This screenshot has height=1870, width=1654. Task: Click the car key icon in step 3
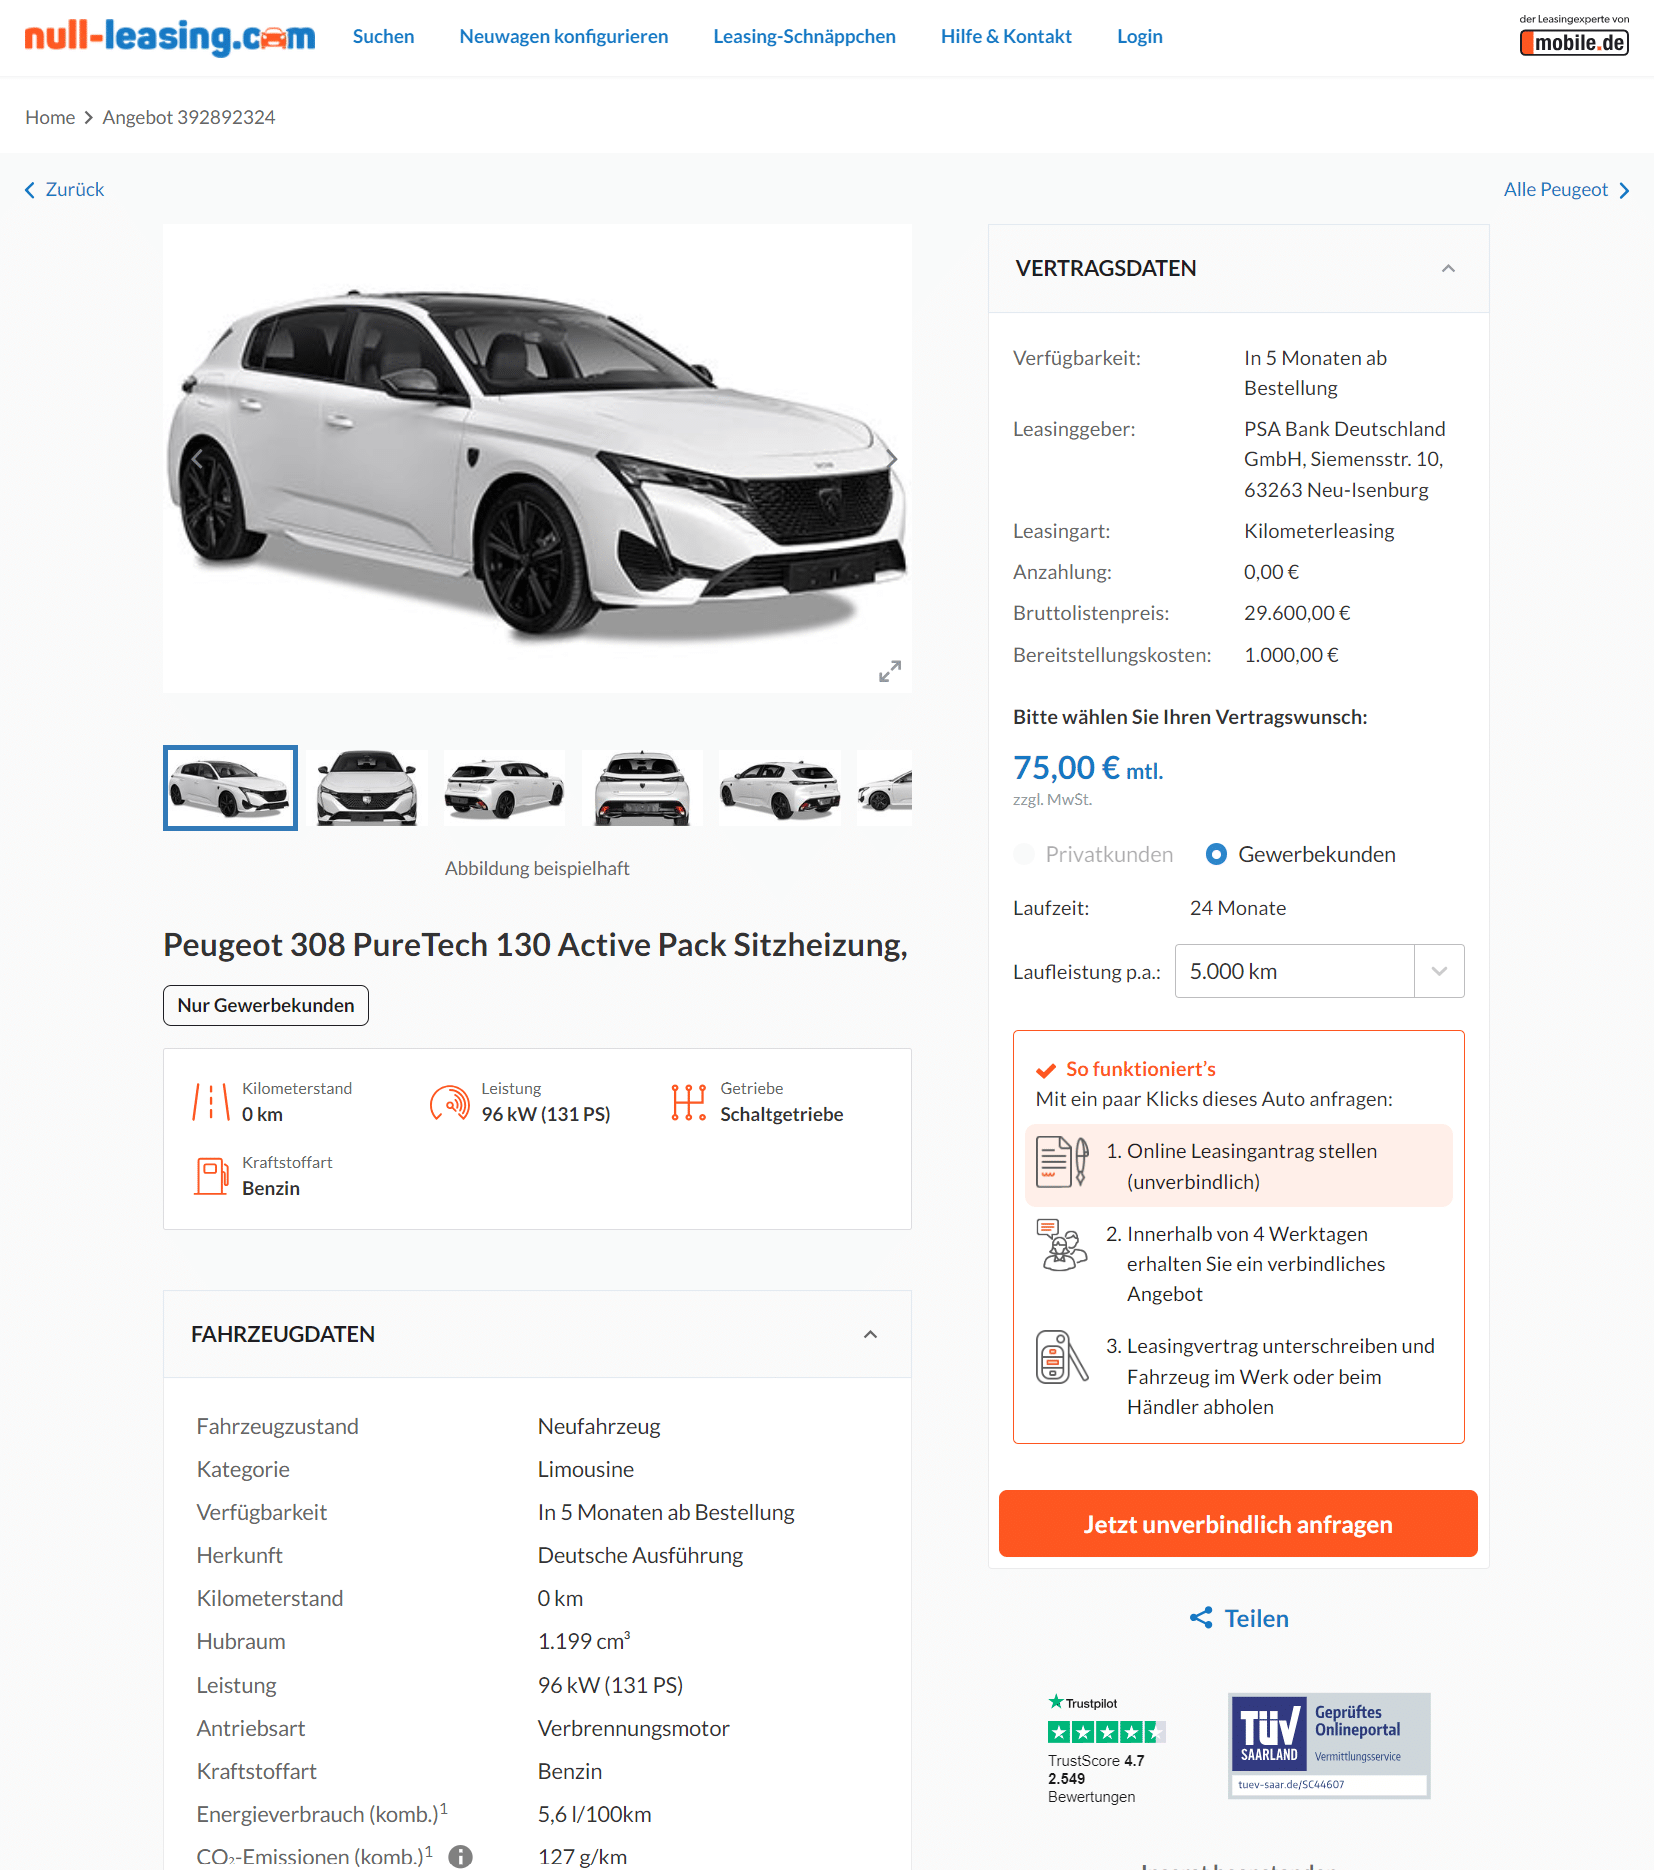coord(1062,1357)
